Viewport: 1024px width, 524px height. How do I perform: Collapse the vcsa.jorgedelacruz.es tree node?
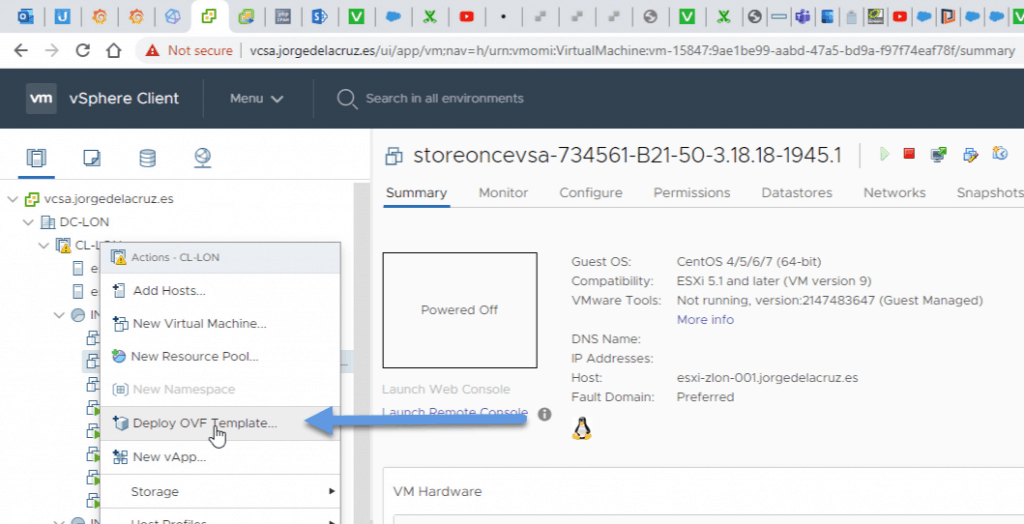12,199
